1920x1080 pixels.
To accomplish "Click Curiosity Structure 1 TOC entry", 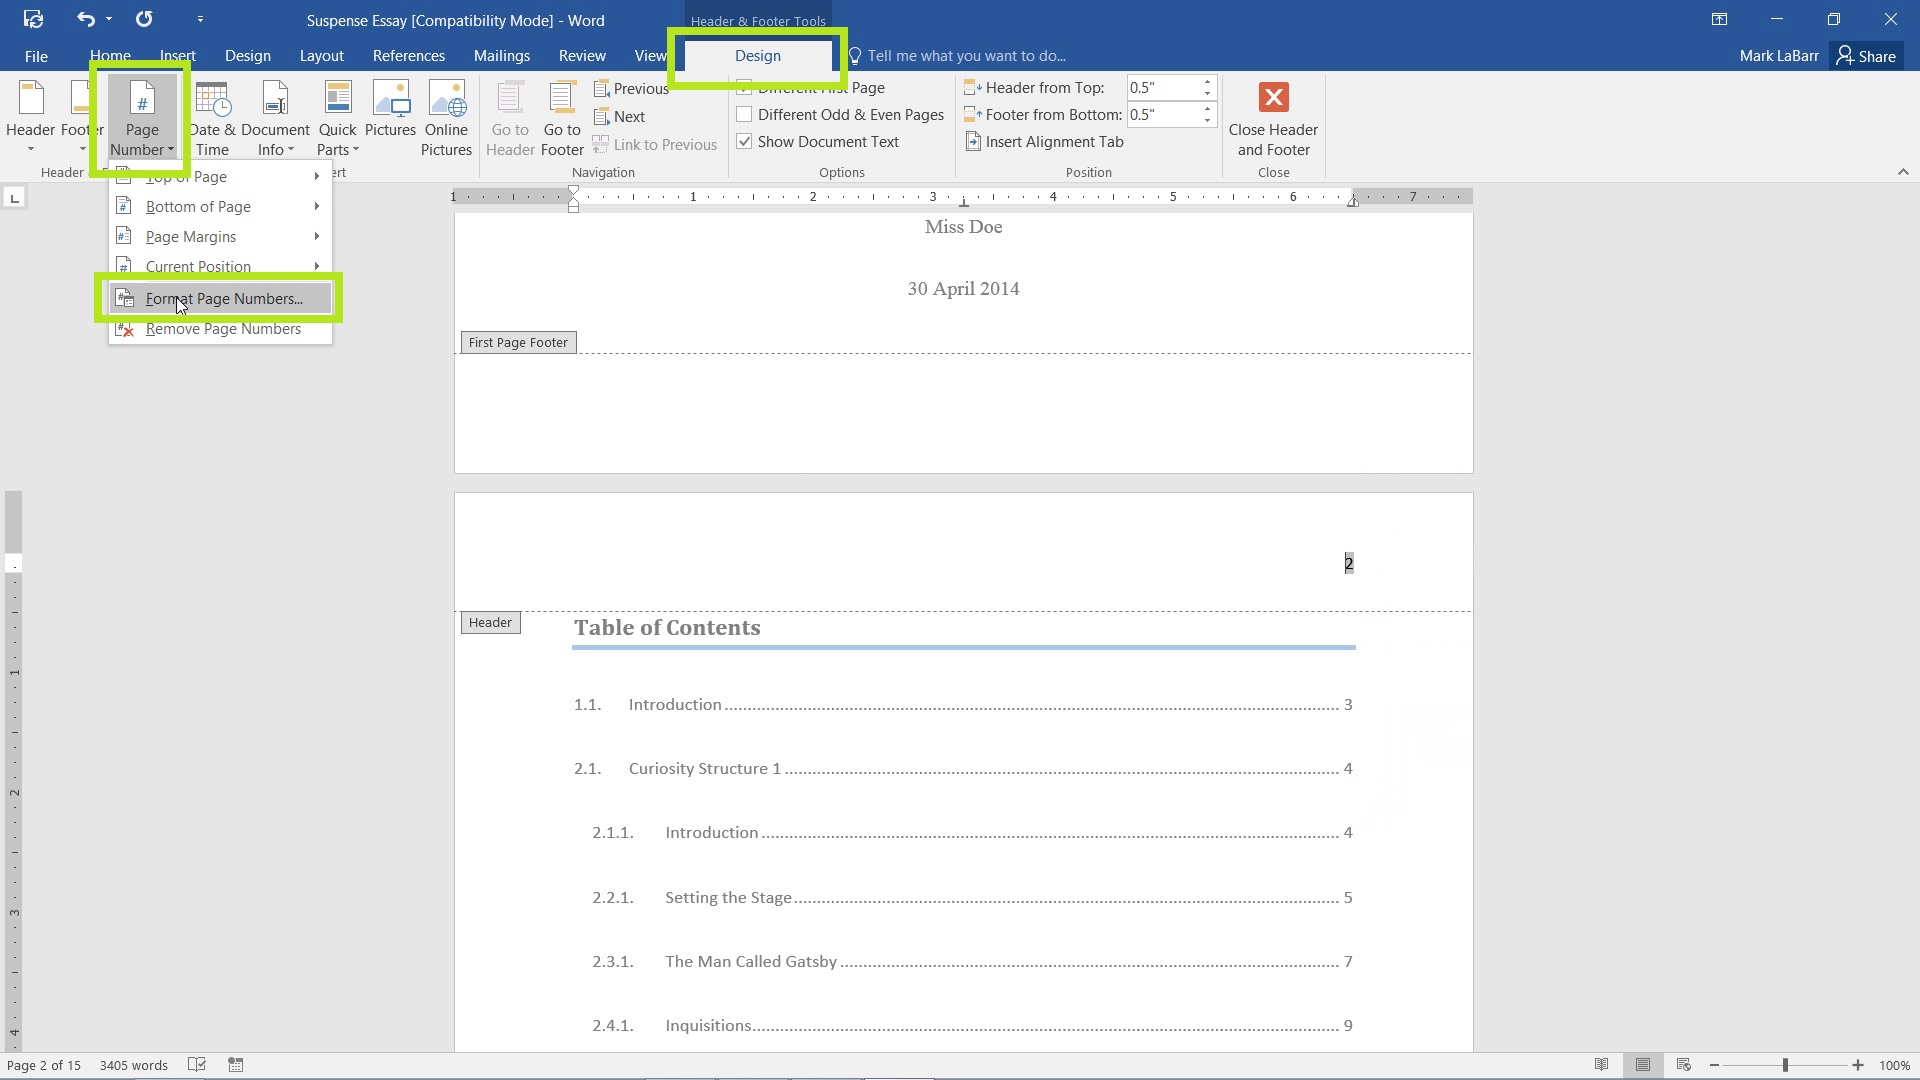I will 963,769.
